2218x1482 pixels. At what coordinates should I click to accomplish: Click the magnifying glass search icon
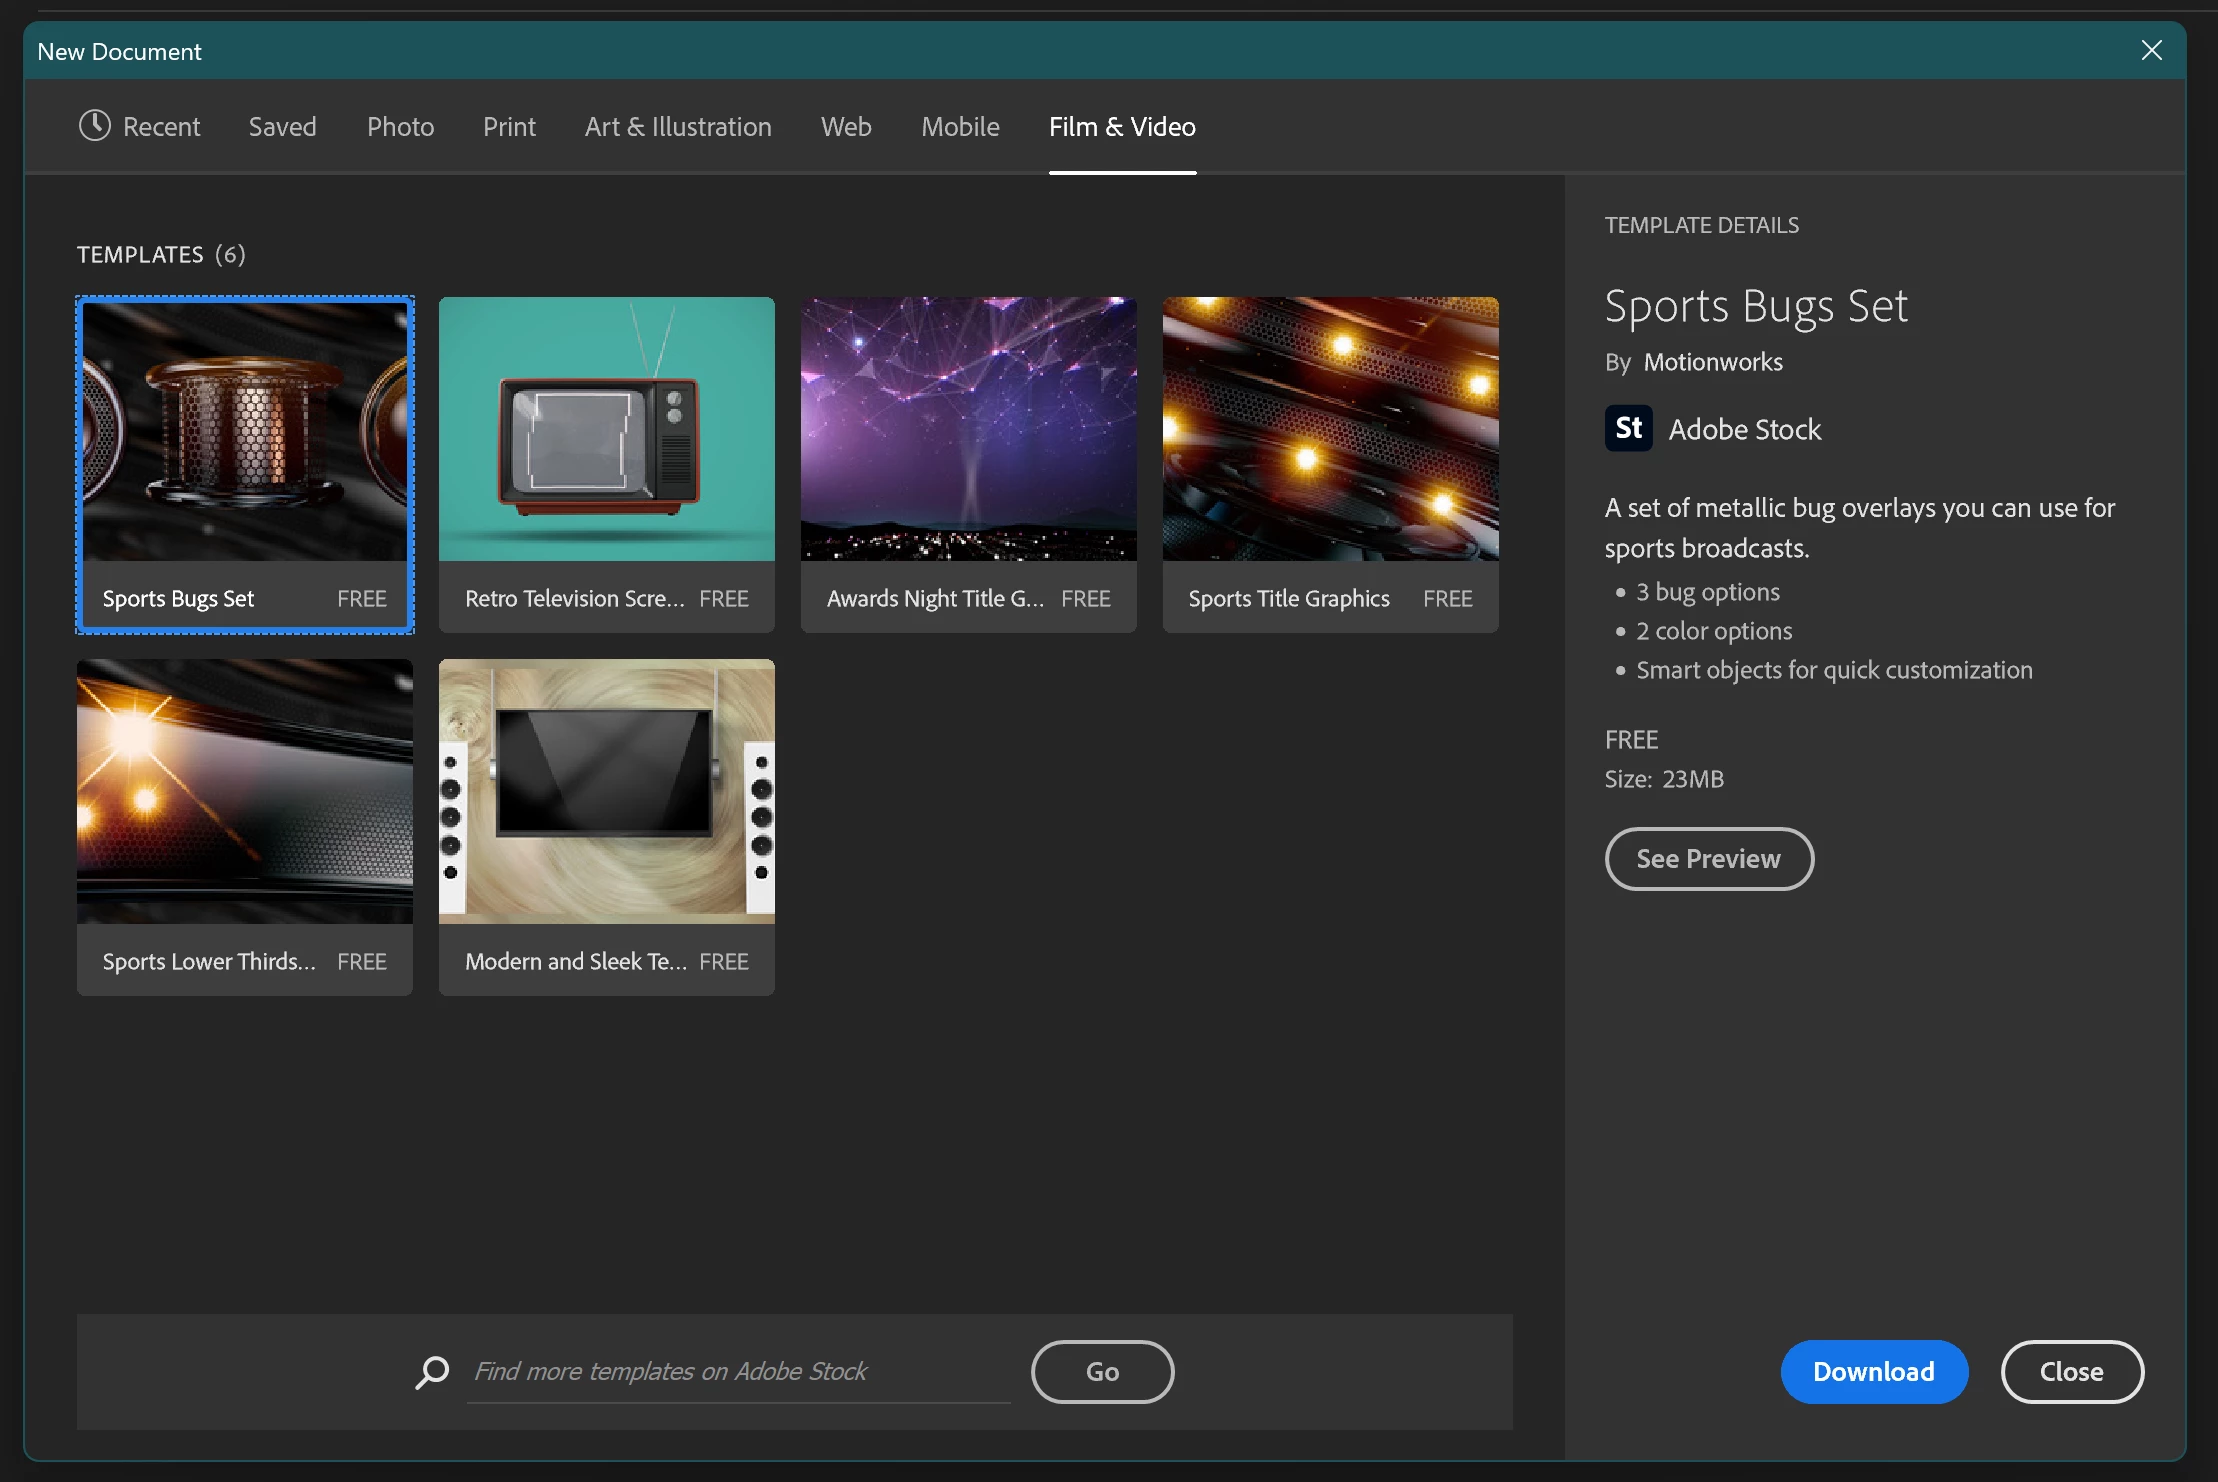coord(432,1372)
